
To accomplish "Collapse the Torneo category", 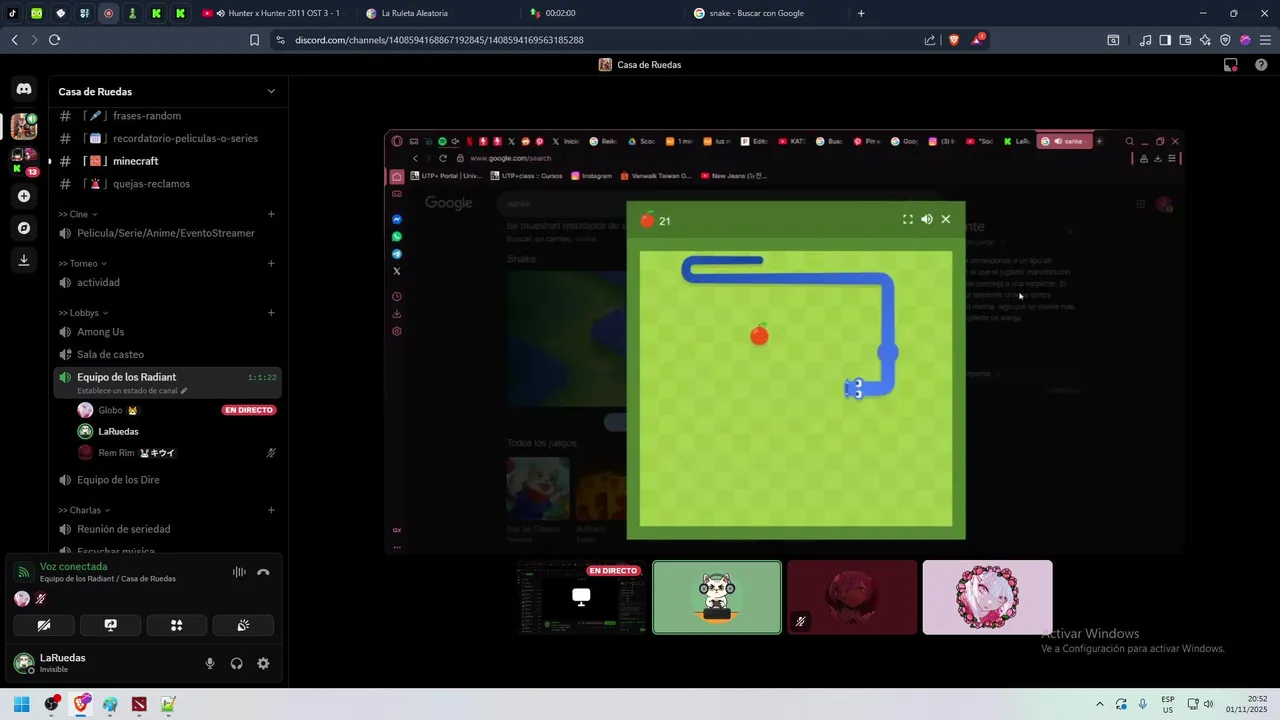I will pos(83,264).
